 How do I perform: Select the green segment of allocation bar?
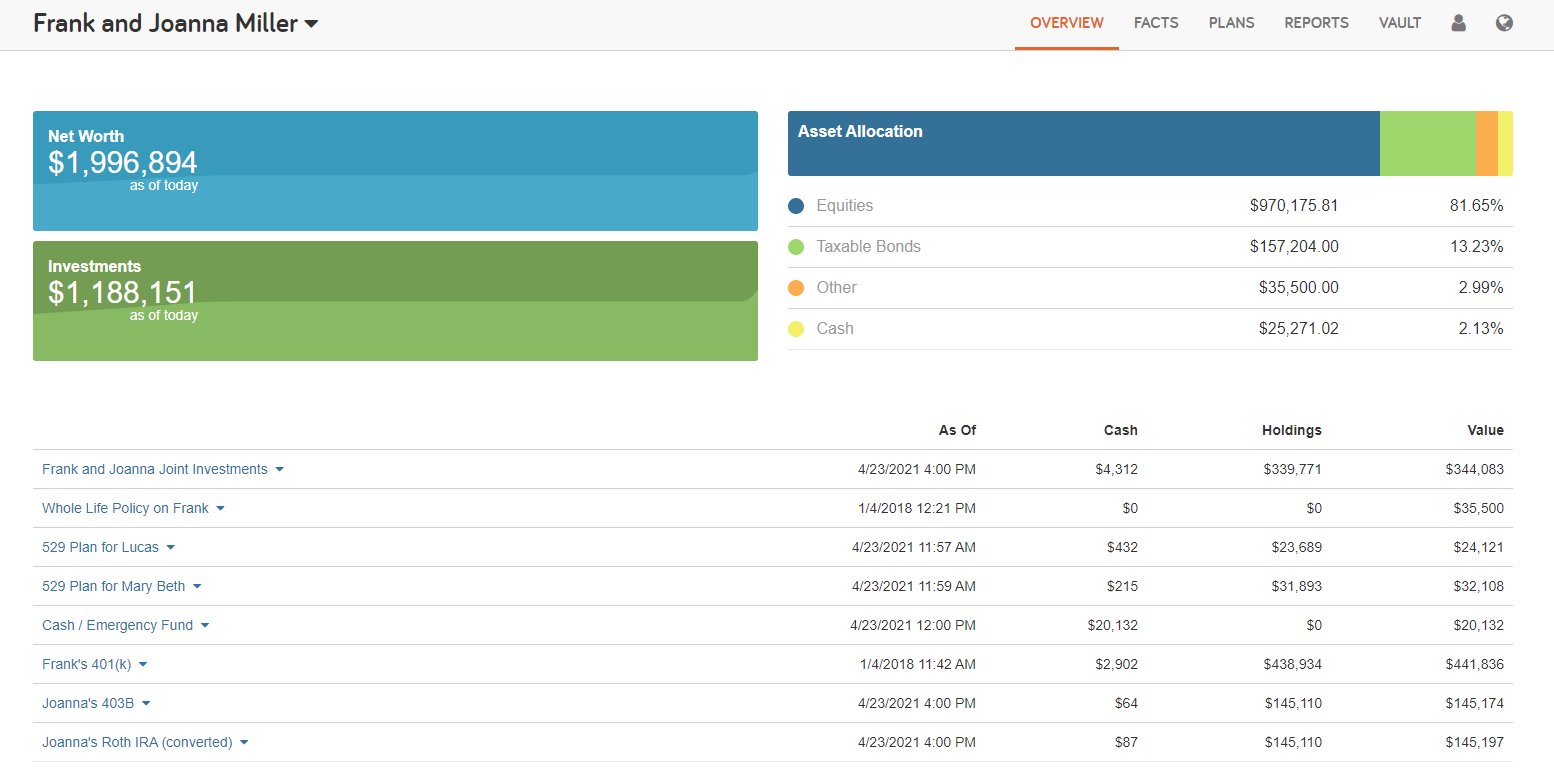(x=1428, y=143)
